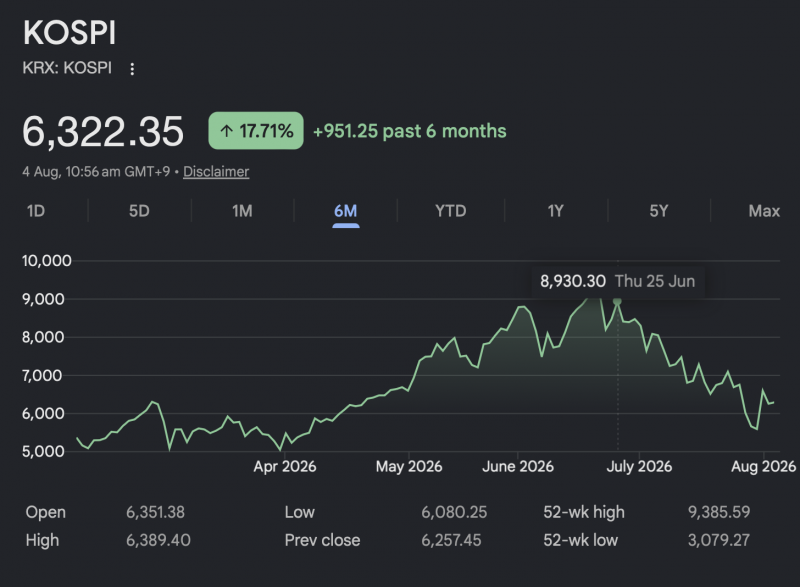
Task: Switch chart to 1D range
Action: click(36, 211)
